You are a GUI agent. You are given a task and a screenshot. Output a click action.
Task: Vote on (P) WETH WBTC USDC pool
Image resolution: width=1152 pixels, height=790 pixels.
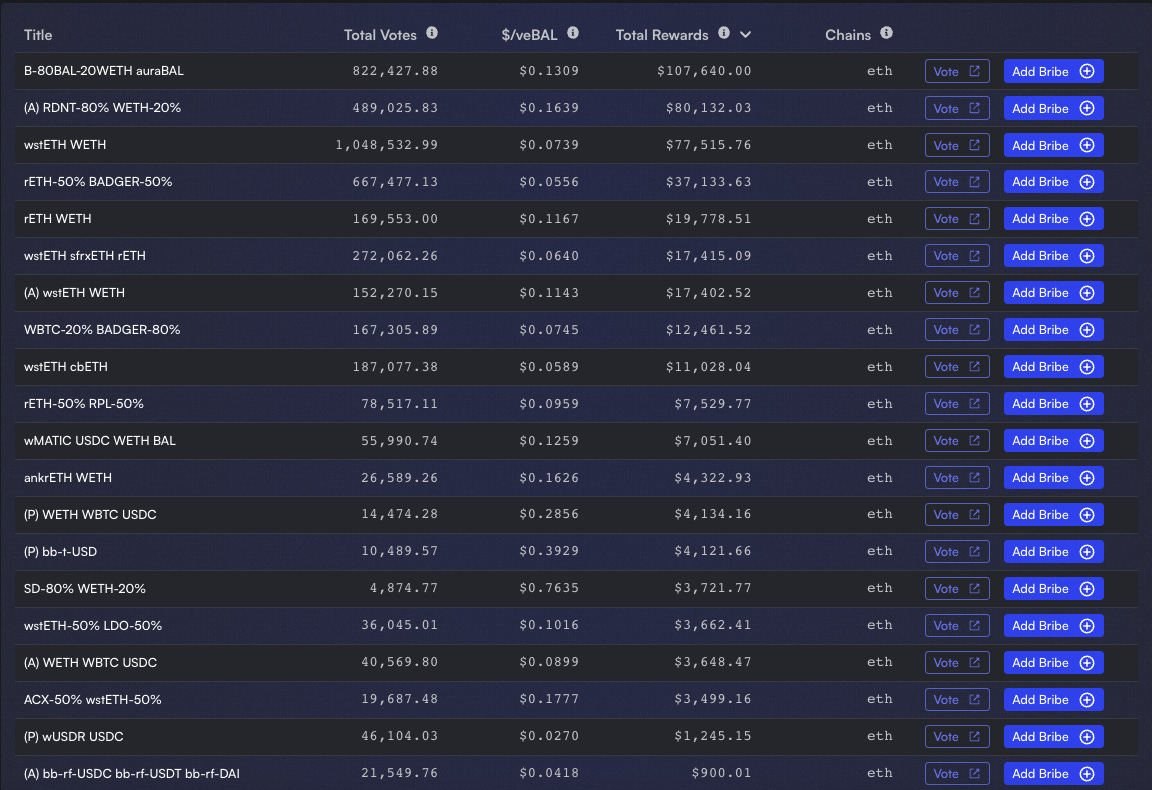957,514
